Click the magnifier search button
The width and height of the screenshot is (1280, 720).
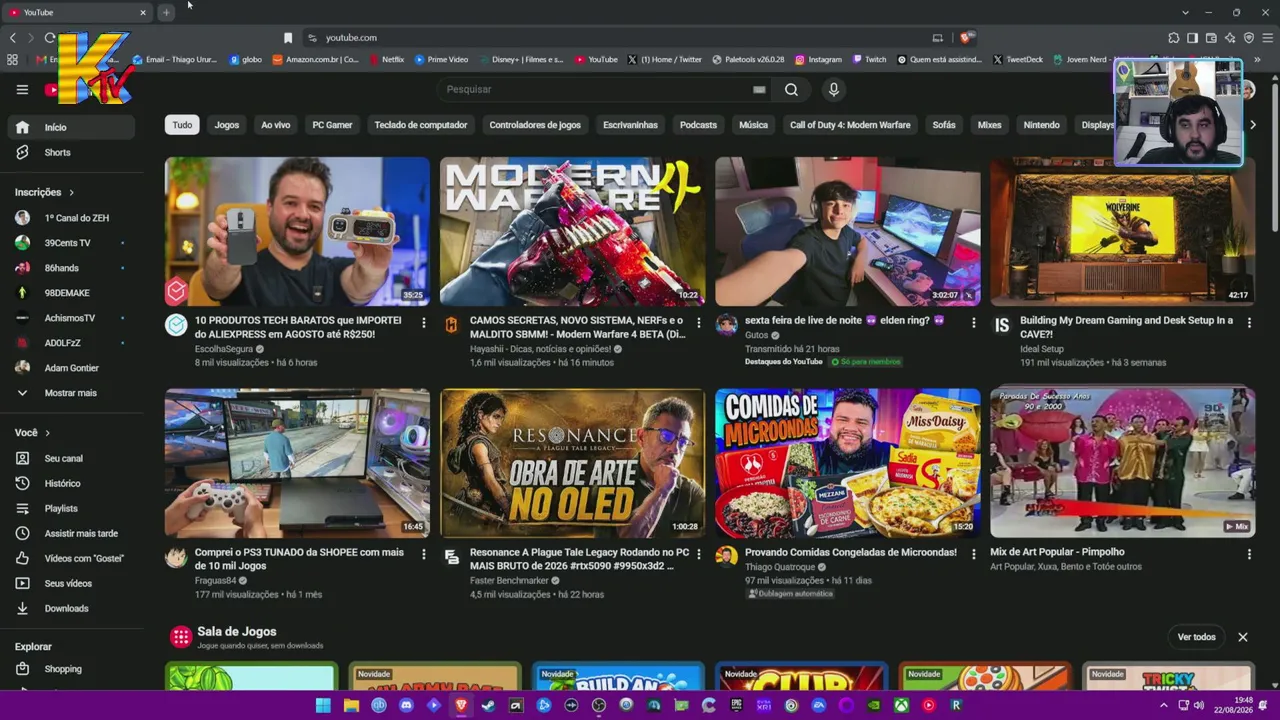point(791,89)
